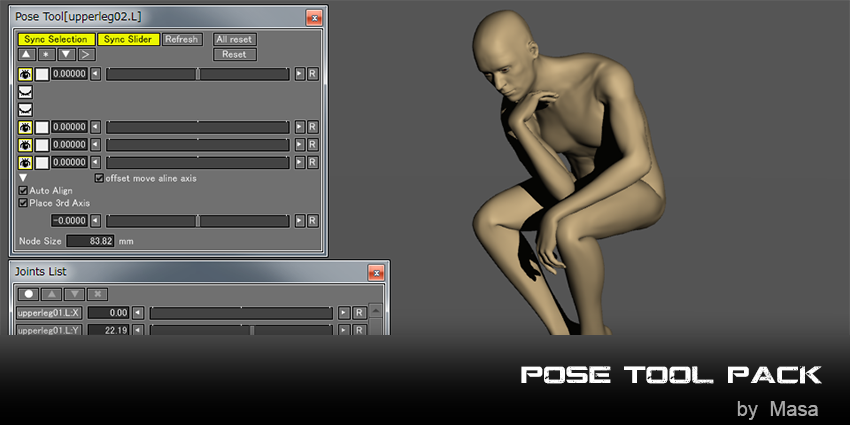Toggle the eye icon in the fourth slider row

pyautogui.click(x=25, y=163)
